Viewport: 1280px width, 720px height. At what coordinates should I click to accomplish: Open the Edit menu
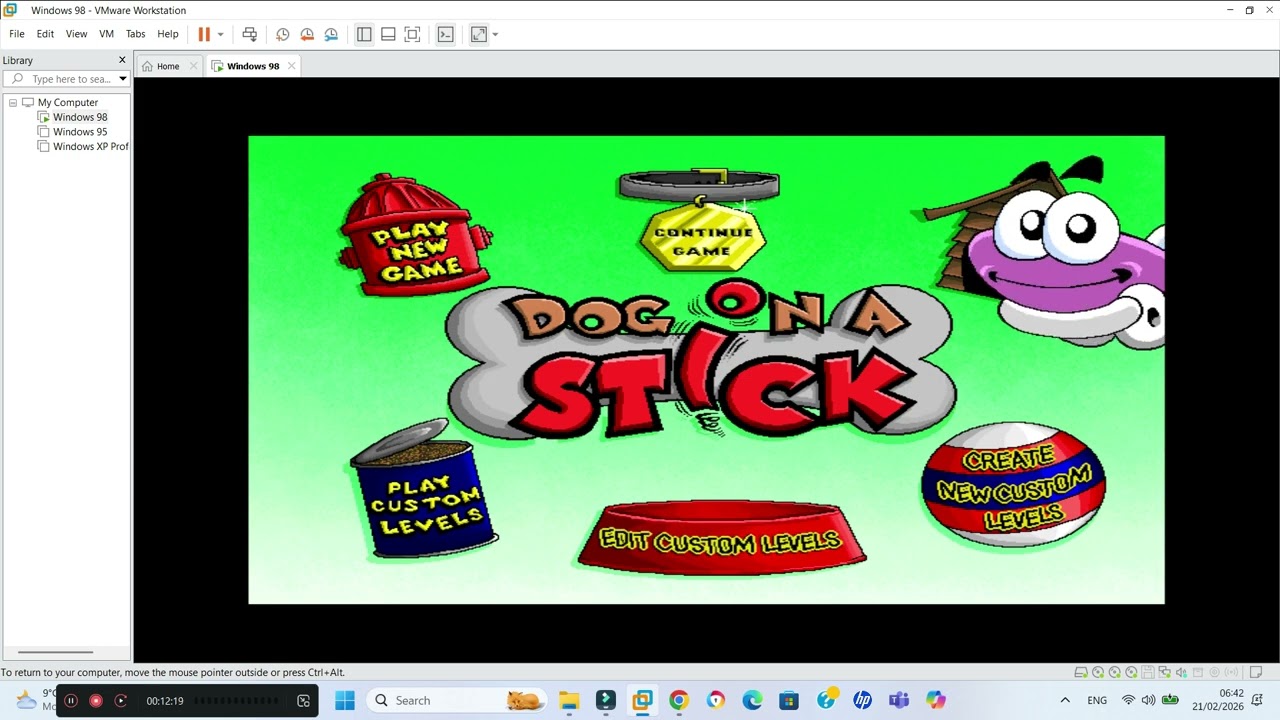[45, 34]
